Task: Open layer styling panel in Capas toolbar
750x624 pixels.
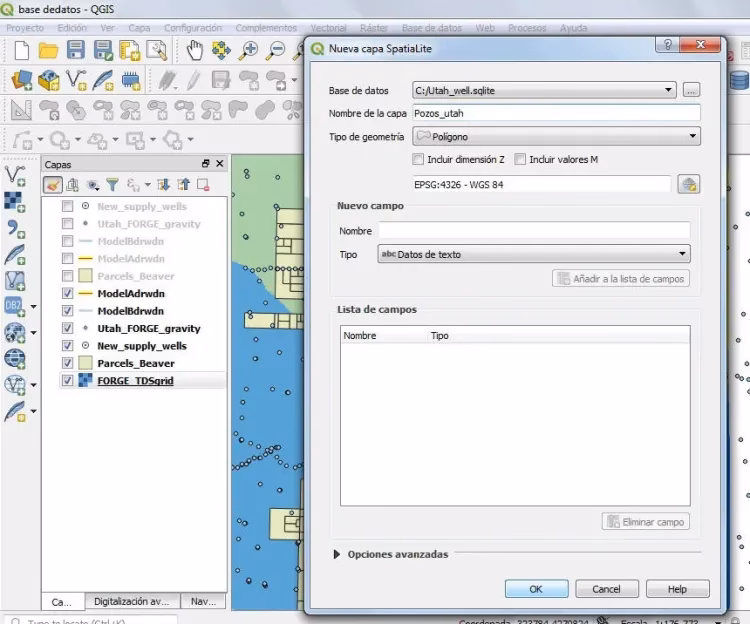Action: tap(52, 185)
